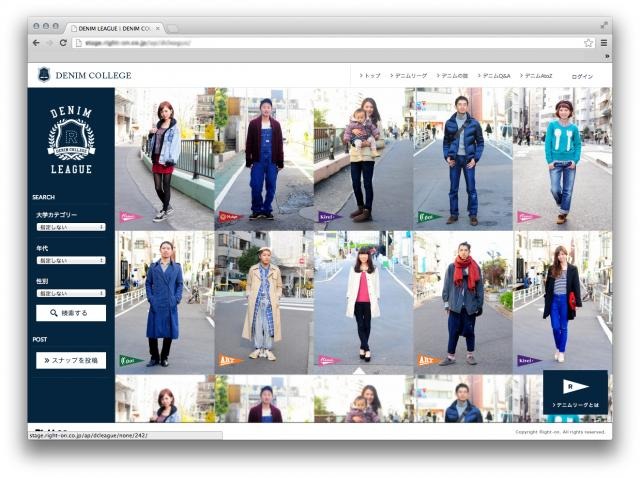Click the スナップを投稿 post button

pos(71,360)
